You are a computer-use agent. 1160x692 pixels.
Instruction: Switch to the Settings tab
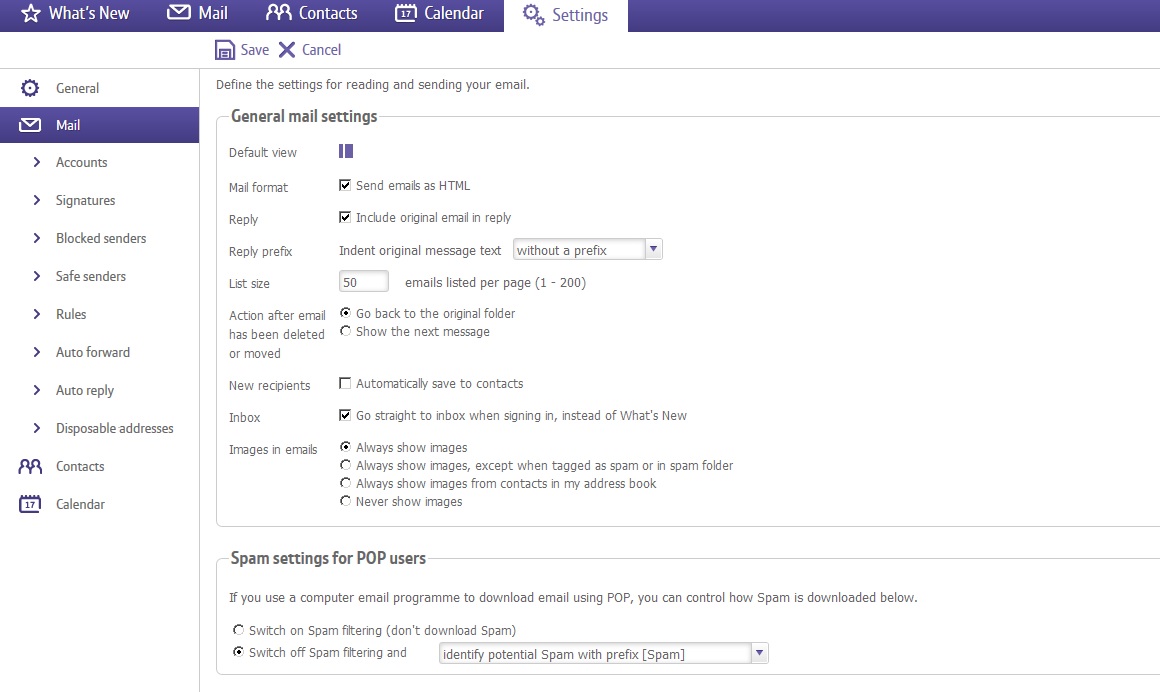[566, 15]
